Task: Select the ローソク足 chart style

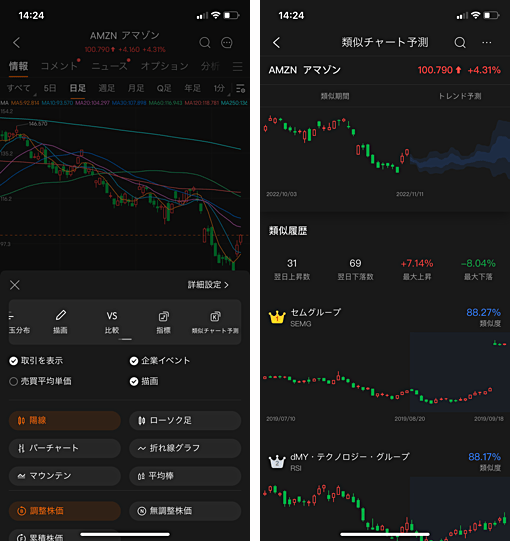Action: [185, 421]
